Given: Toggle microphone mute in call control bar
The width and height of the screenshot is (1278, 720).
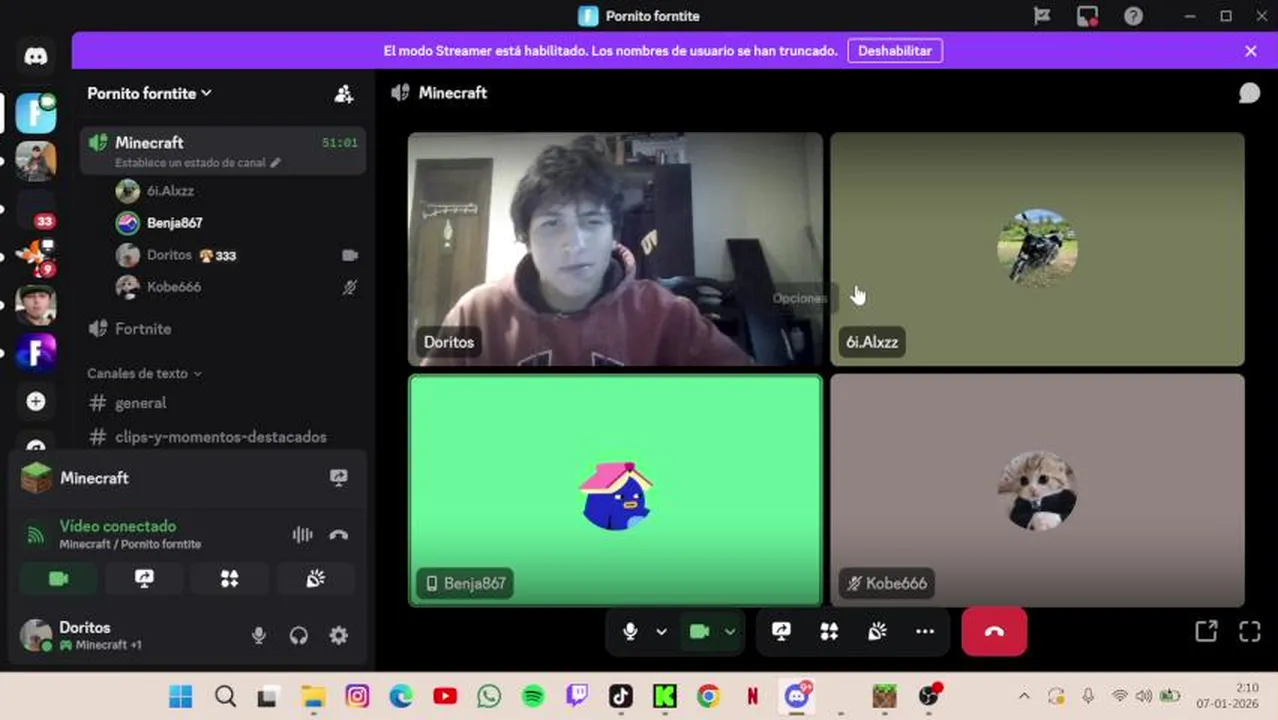Looking at the screenshot, I should click(x=630, y=631).
